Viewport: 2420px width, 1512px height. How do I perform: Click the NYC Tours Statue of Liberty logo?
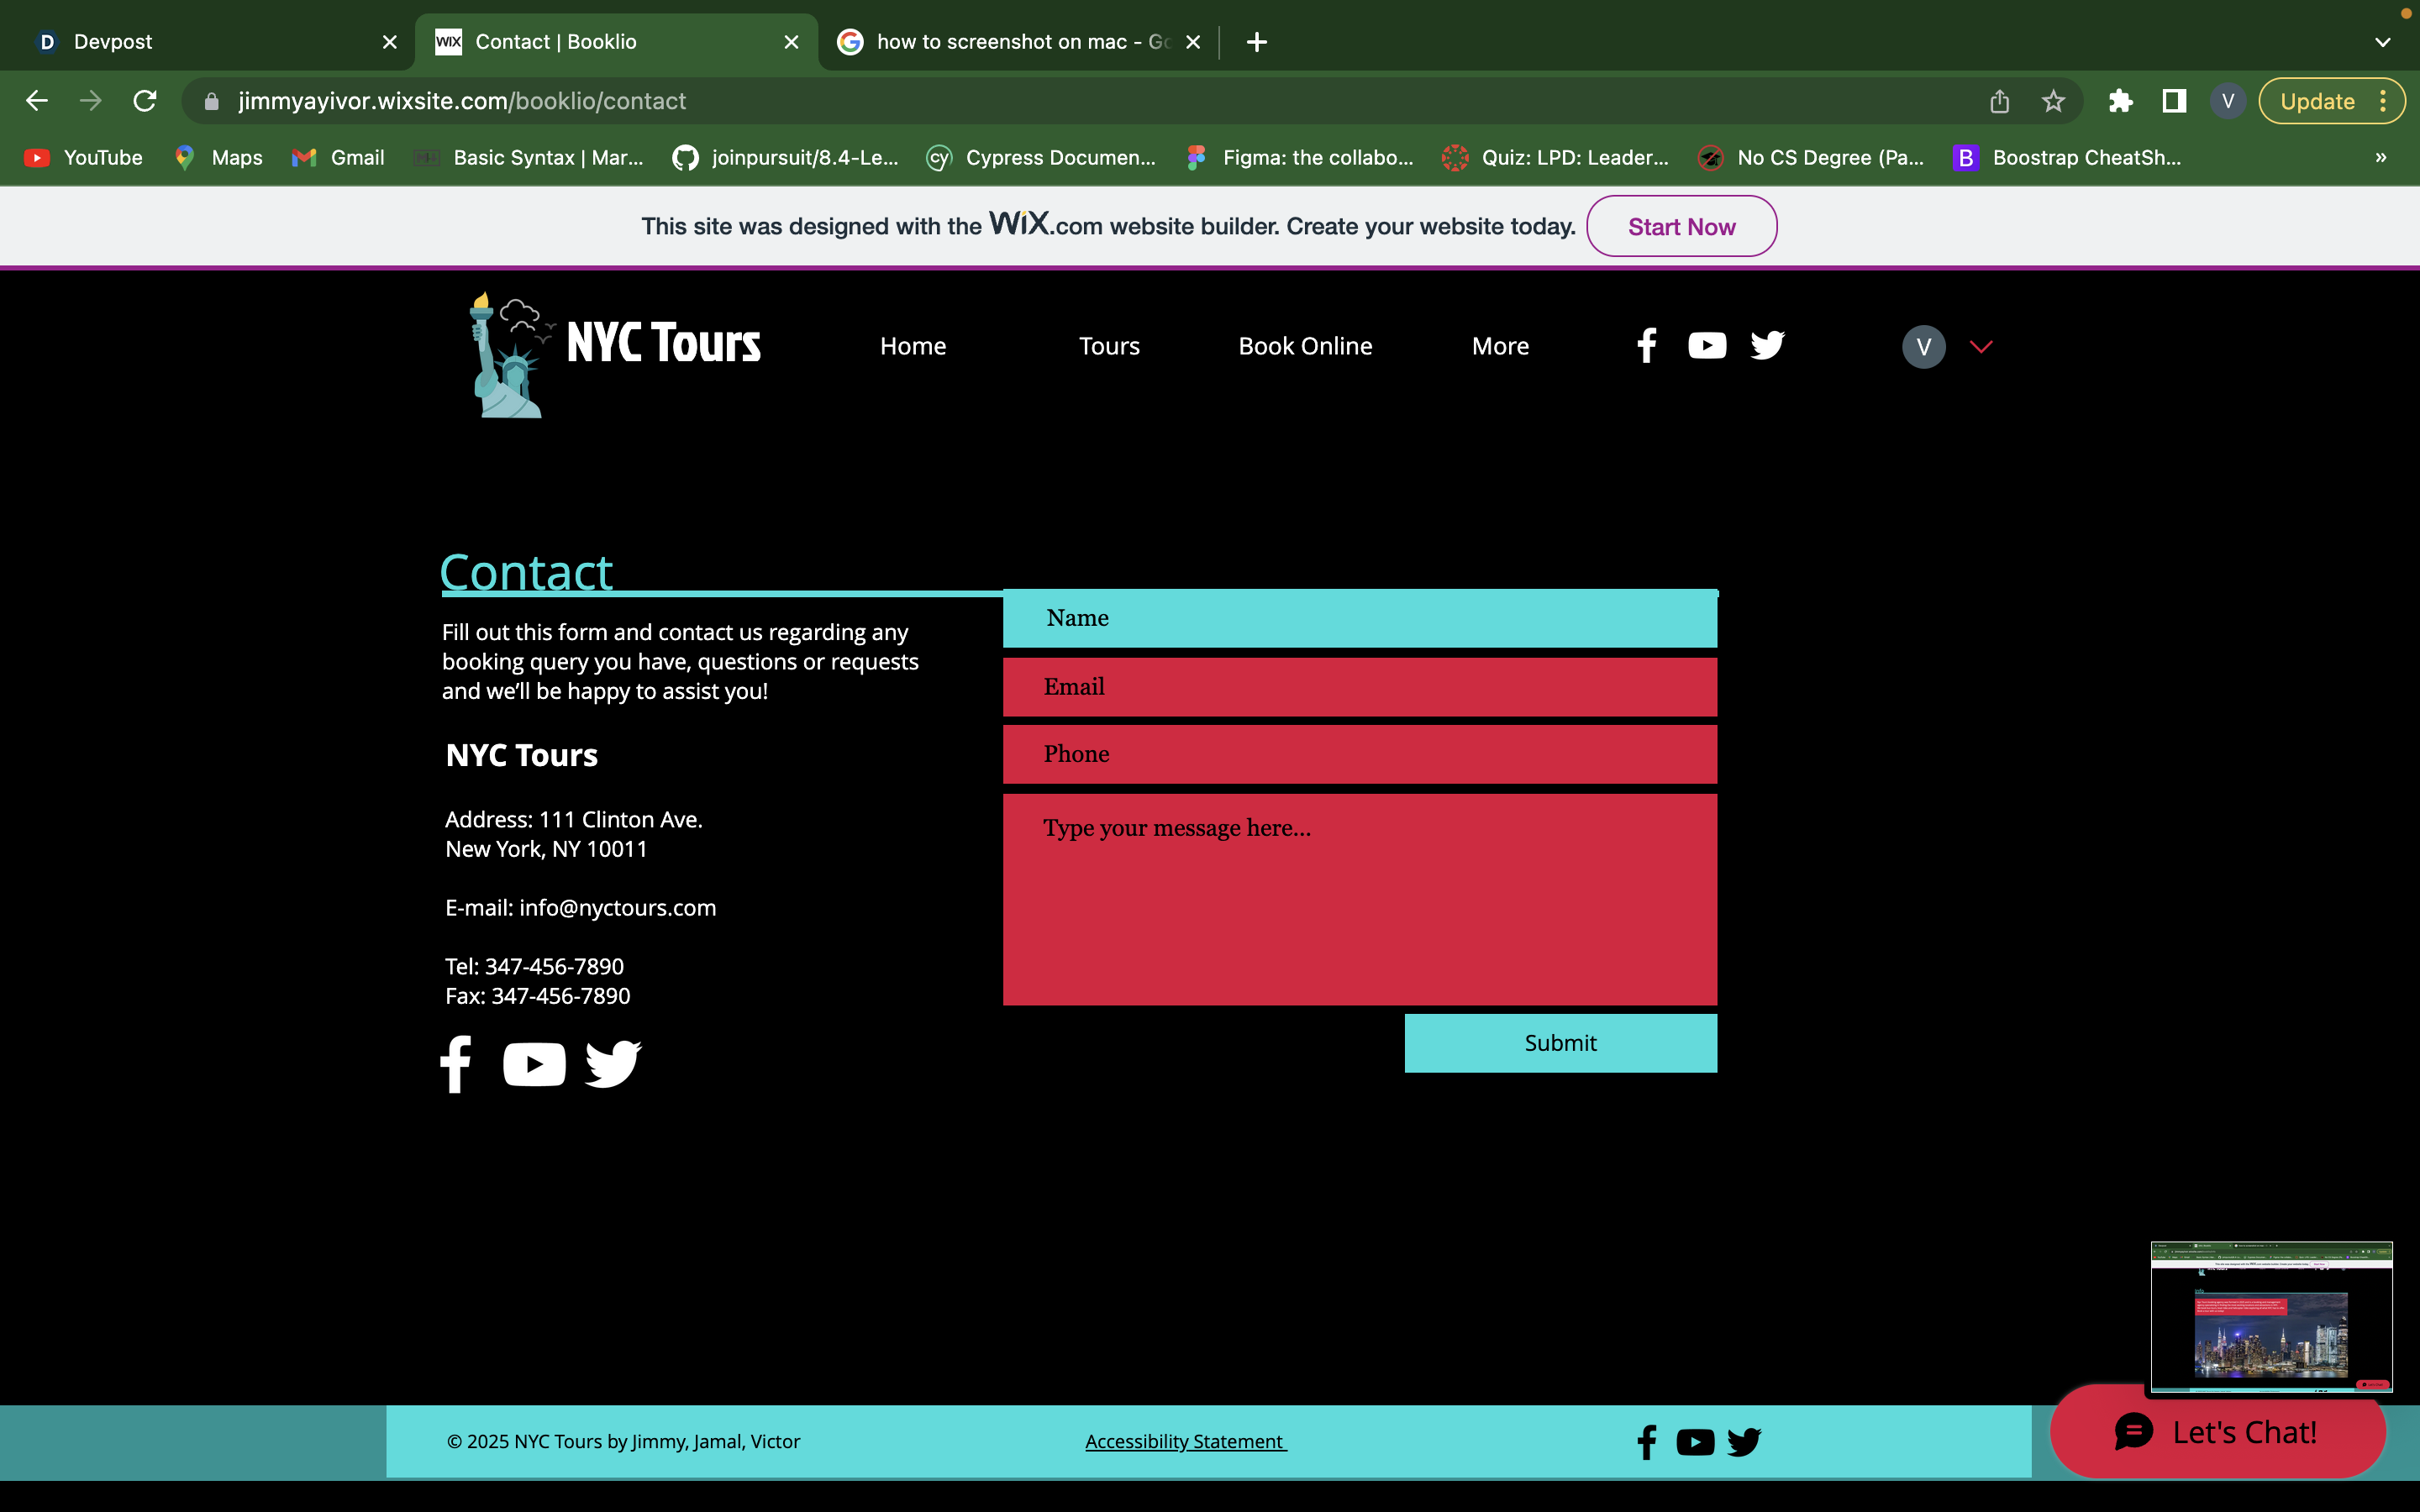[x=510, y=355]
